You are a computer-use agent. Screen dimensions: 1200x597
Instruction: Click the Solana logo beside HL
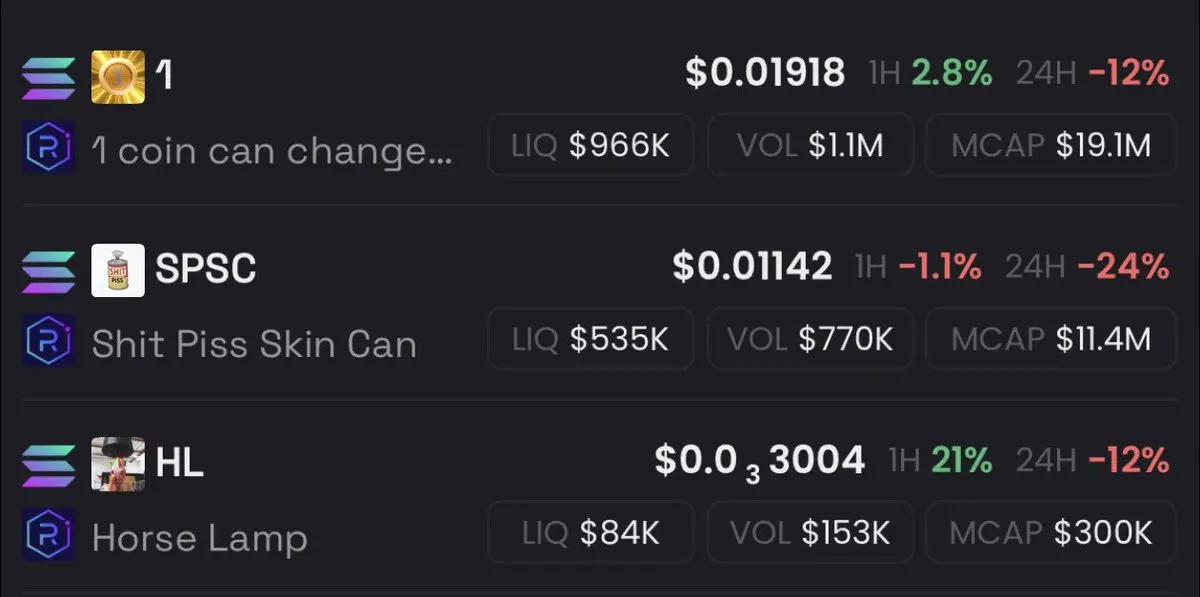[48, 465]
